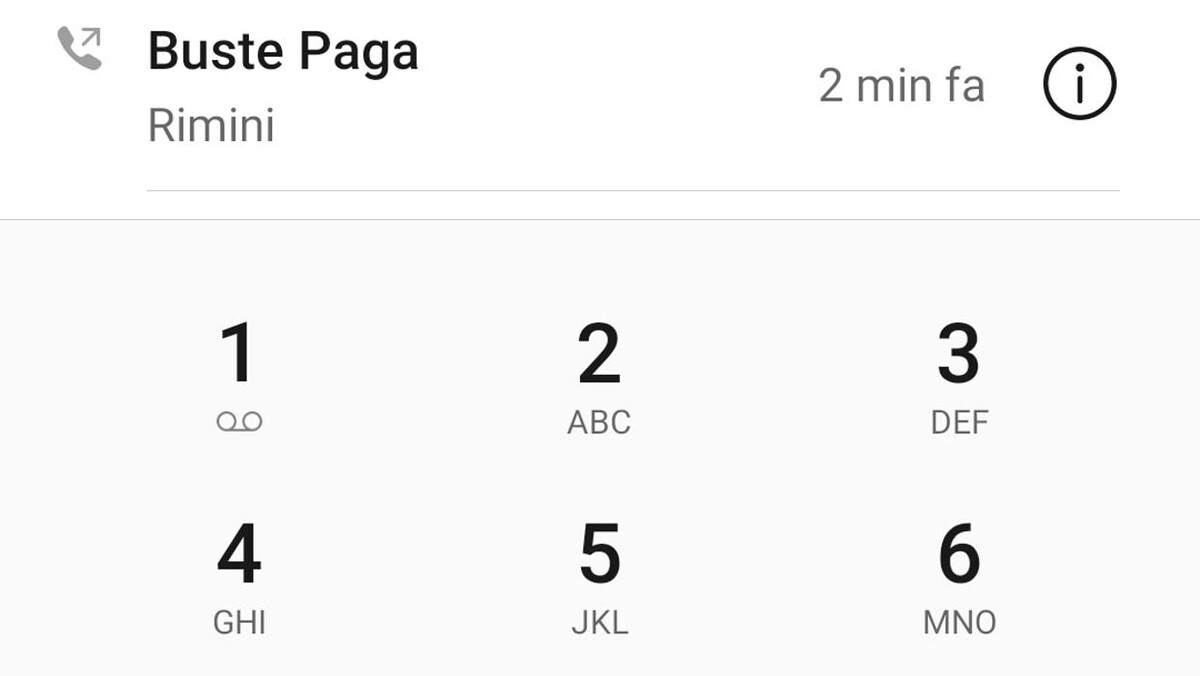
Task: Tap the GHI letters label
Action: 239,623
